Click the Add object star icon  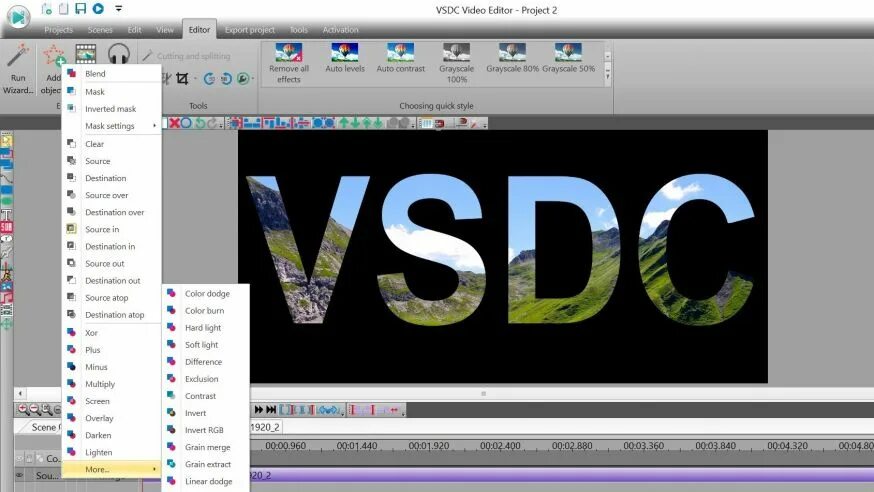pyautogui.click(x=54, y=56)
